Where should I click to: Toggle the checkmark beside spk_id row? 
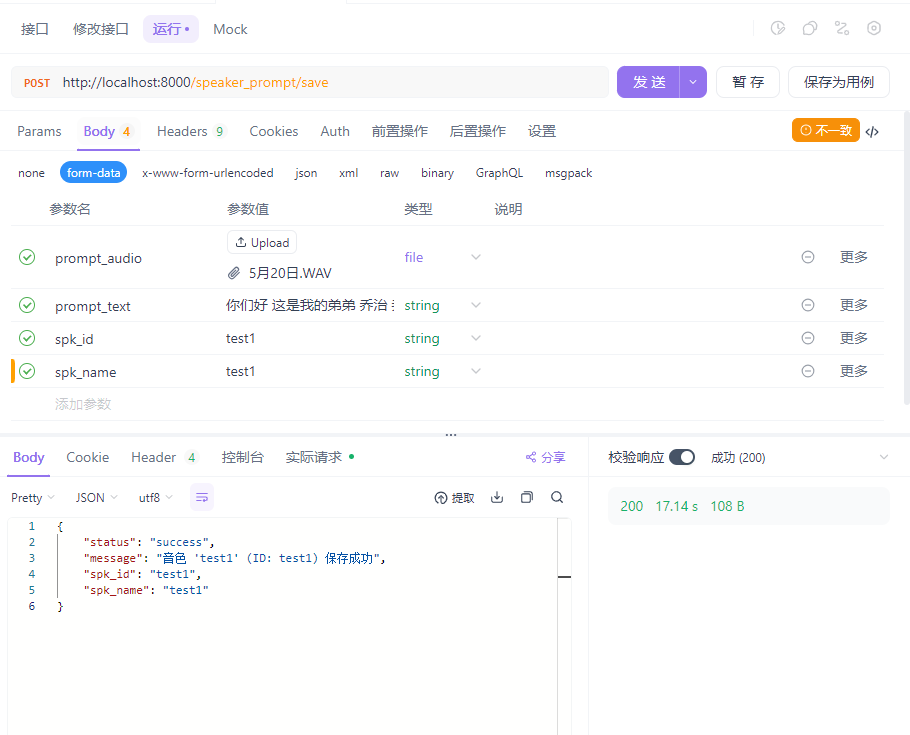point(26,338)
